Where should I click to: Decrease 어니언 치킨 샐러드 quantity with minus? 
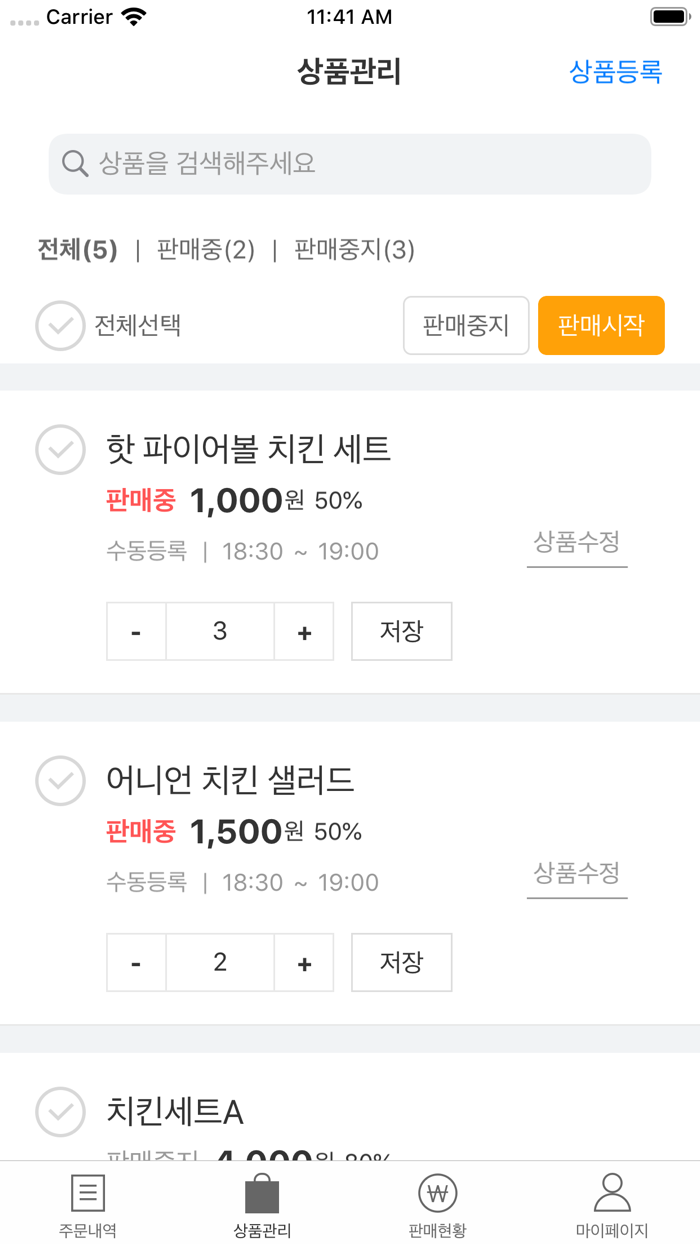coord(136,962)
